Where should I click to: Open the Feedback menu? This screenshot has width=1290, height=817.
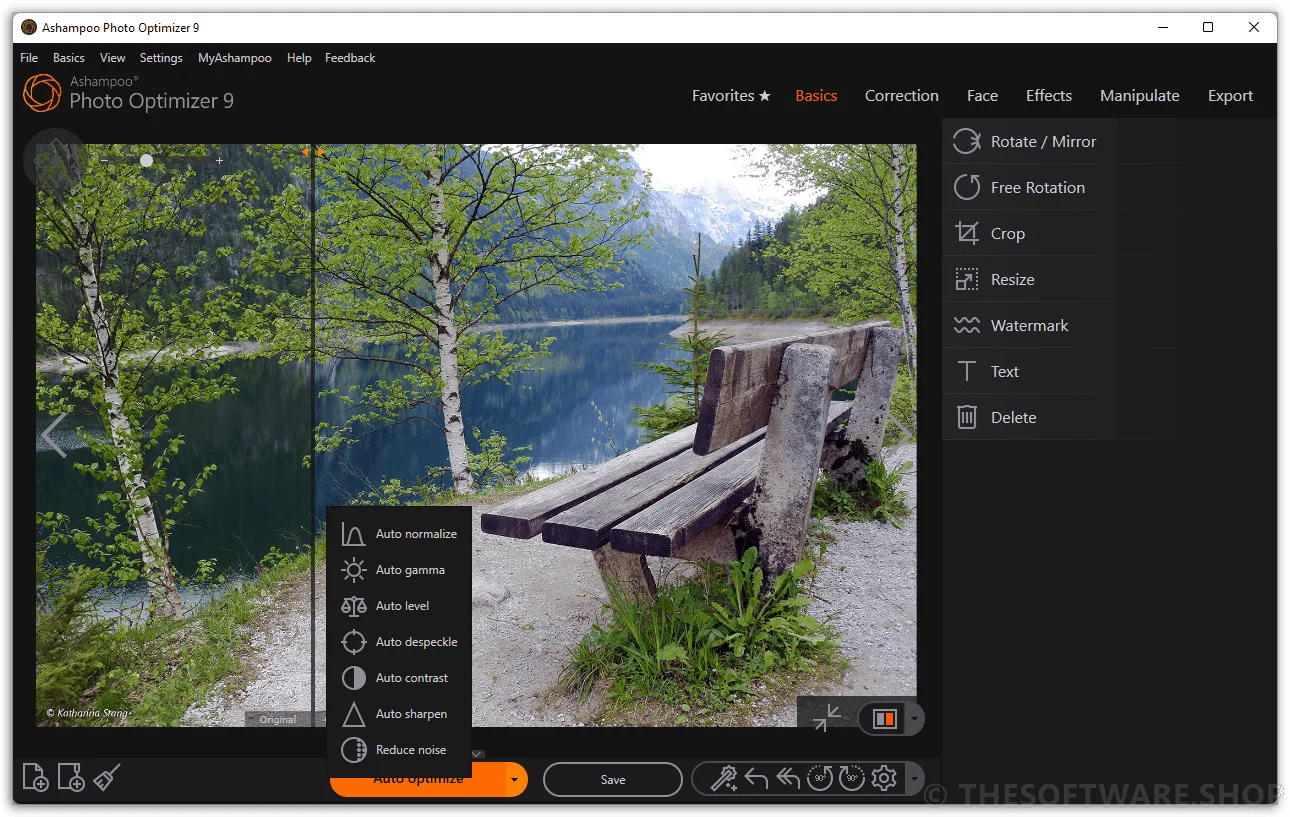click(350, 58)
